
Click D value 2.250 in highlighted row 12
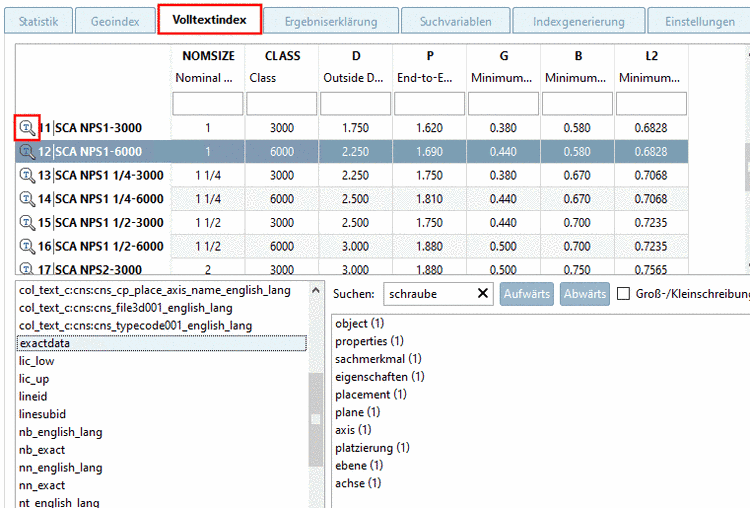click(x=355, y=152)
